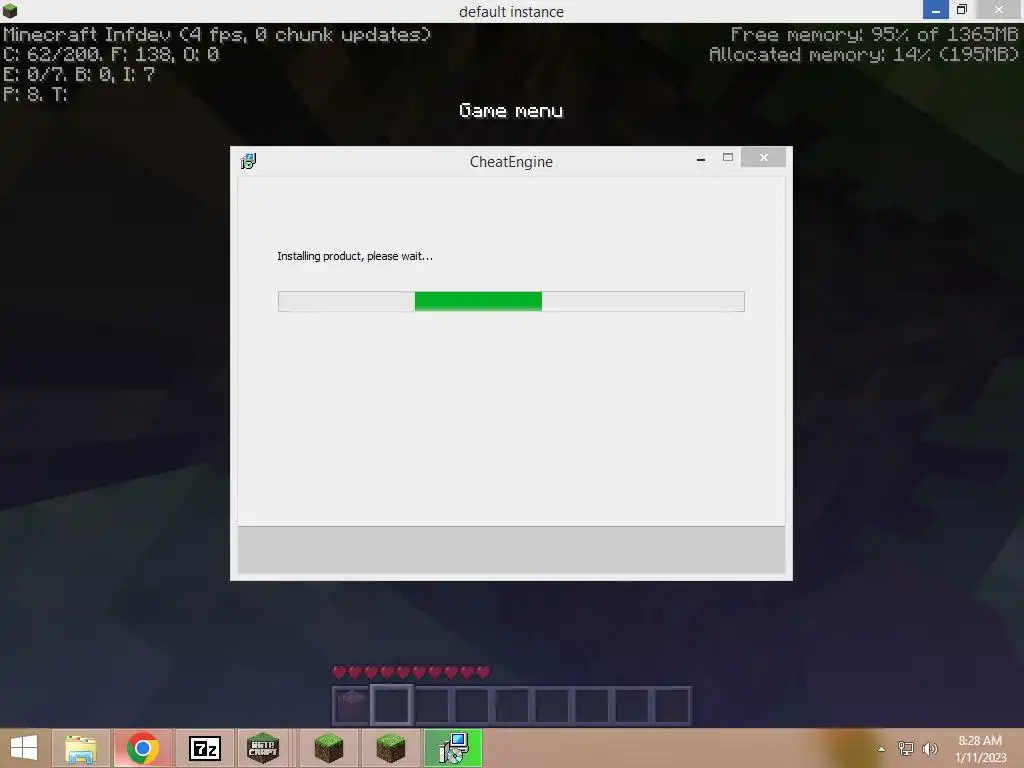1024x768 pixels.
Task: Click the "Installing product, please wait..." text
Action: tap(355, 256)
